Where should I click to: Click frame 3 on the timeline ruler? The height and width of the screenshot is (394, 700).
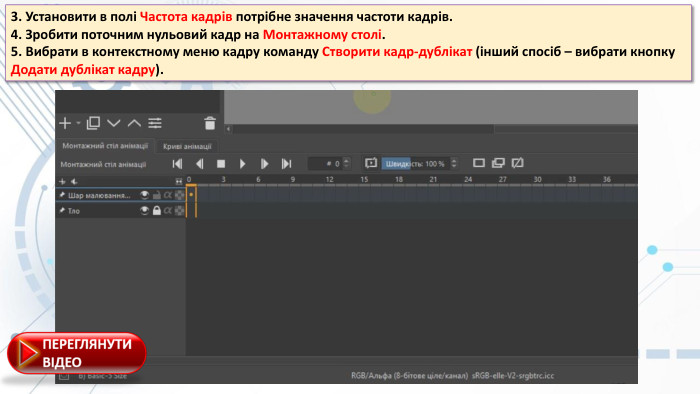[x=224, y=179]
